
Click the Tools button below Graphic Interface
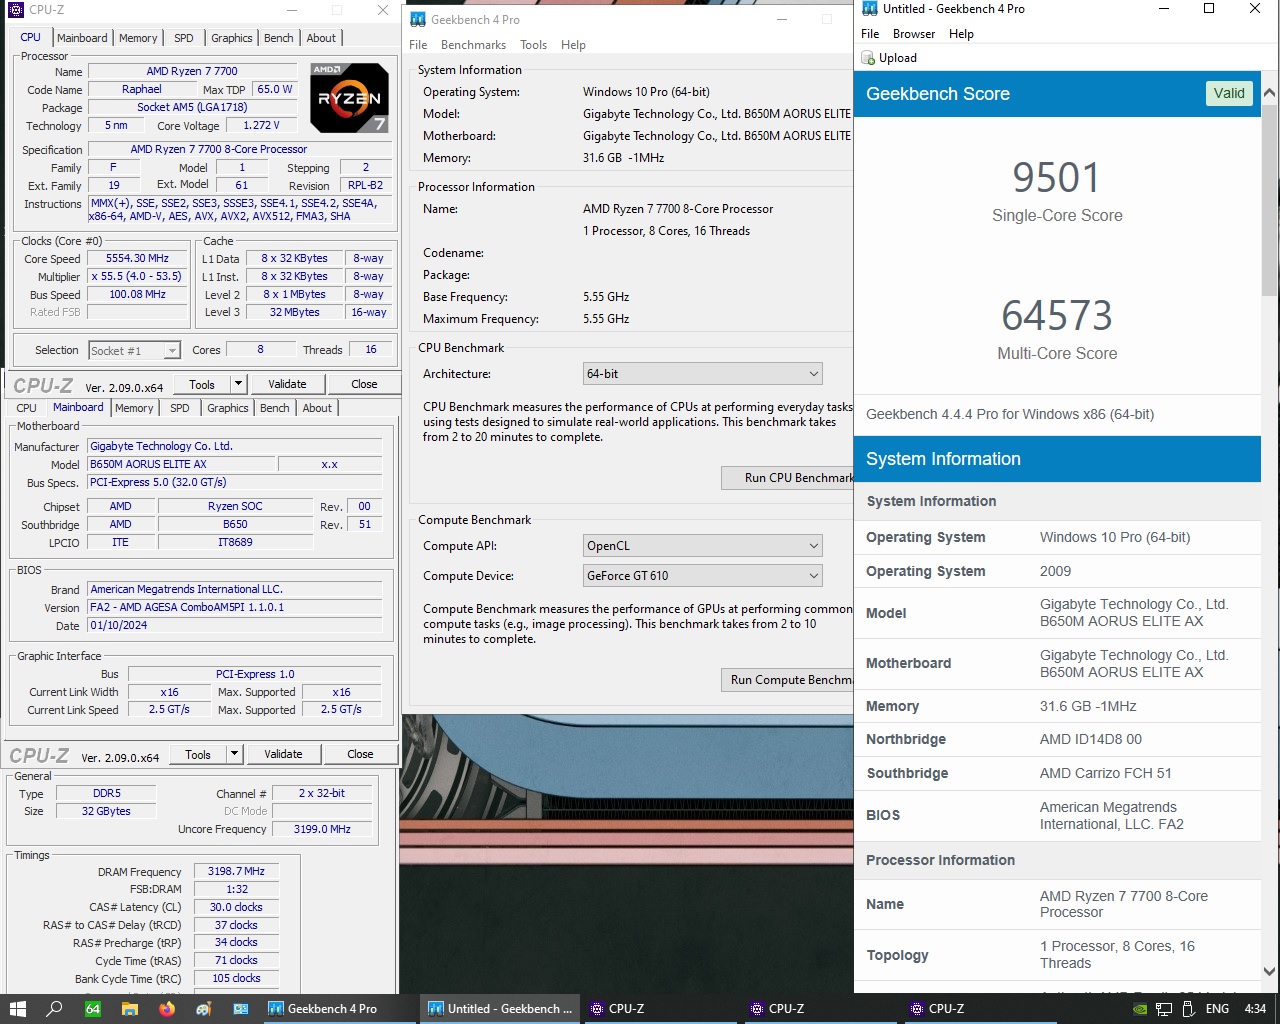[198, 754]
